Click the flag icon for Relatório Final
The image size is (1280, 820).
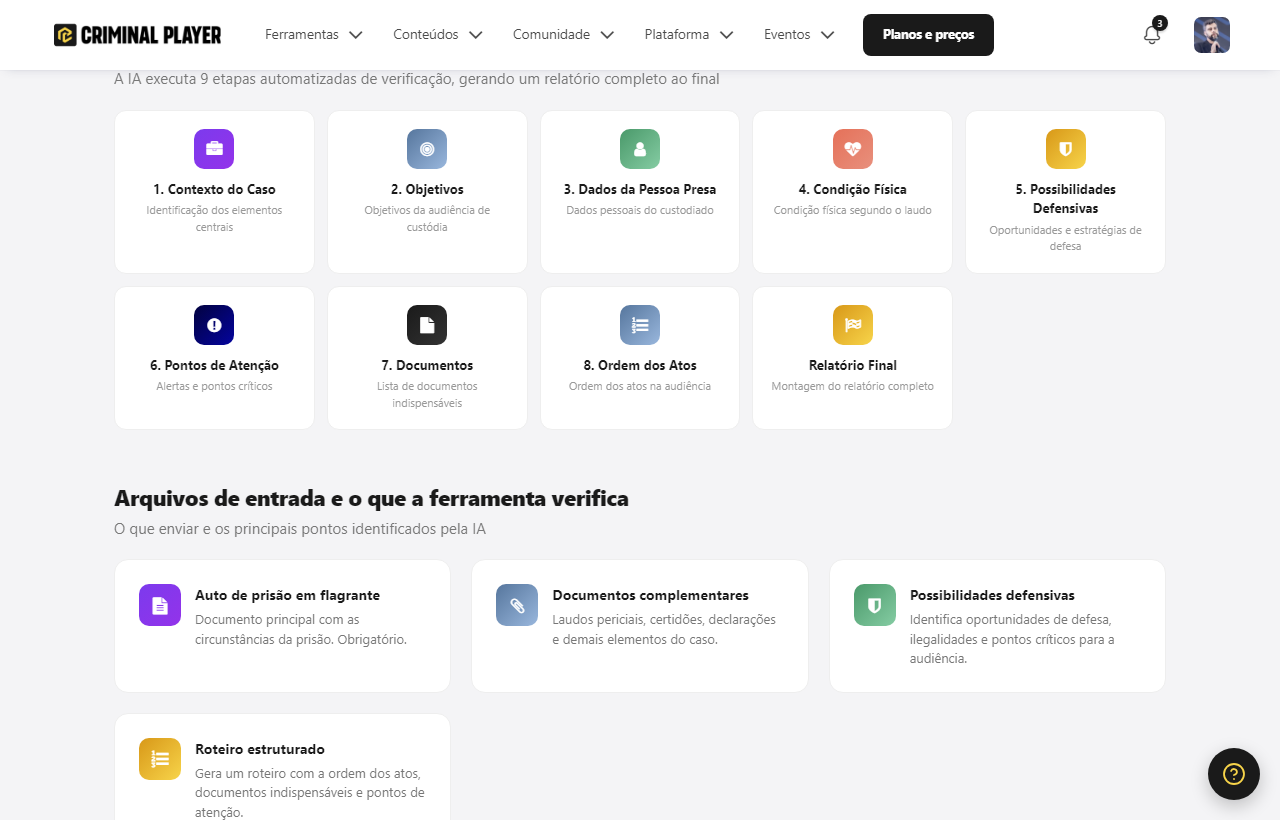pyautogui.click(x=853, y=325)
